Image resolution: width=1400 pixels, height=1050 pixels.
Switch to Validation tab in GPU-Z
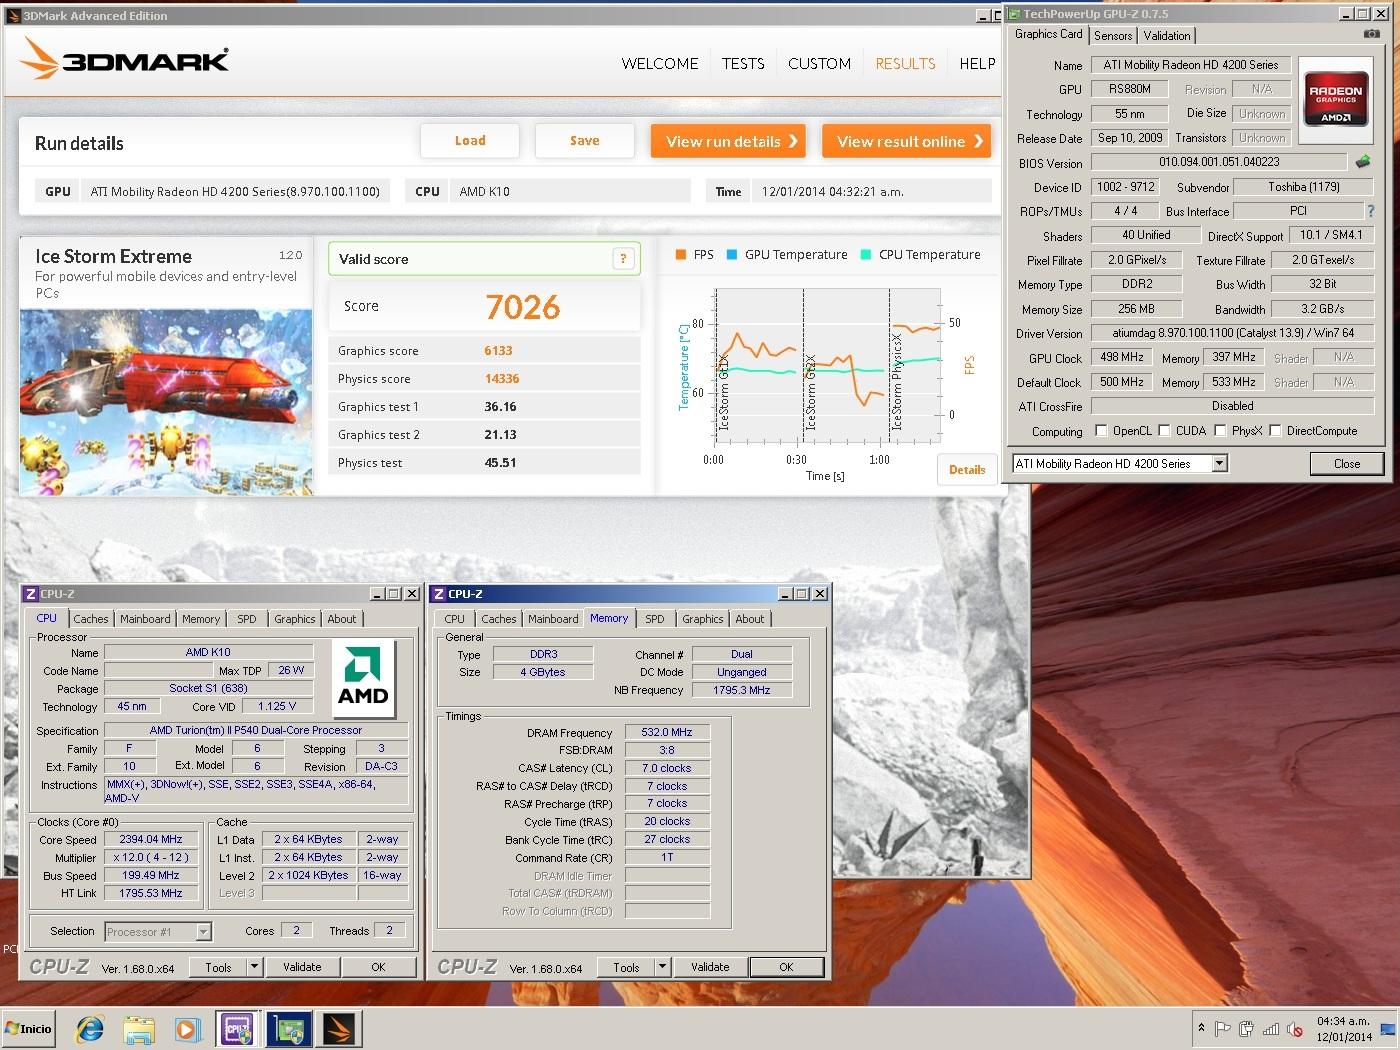click(x=1167, y=35)
